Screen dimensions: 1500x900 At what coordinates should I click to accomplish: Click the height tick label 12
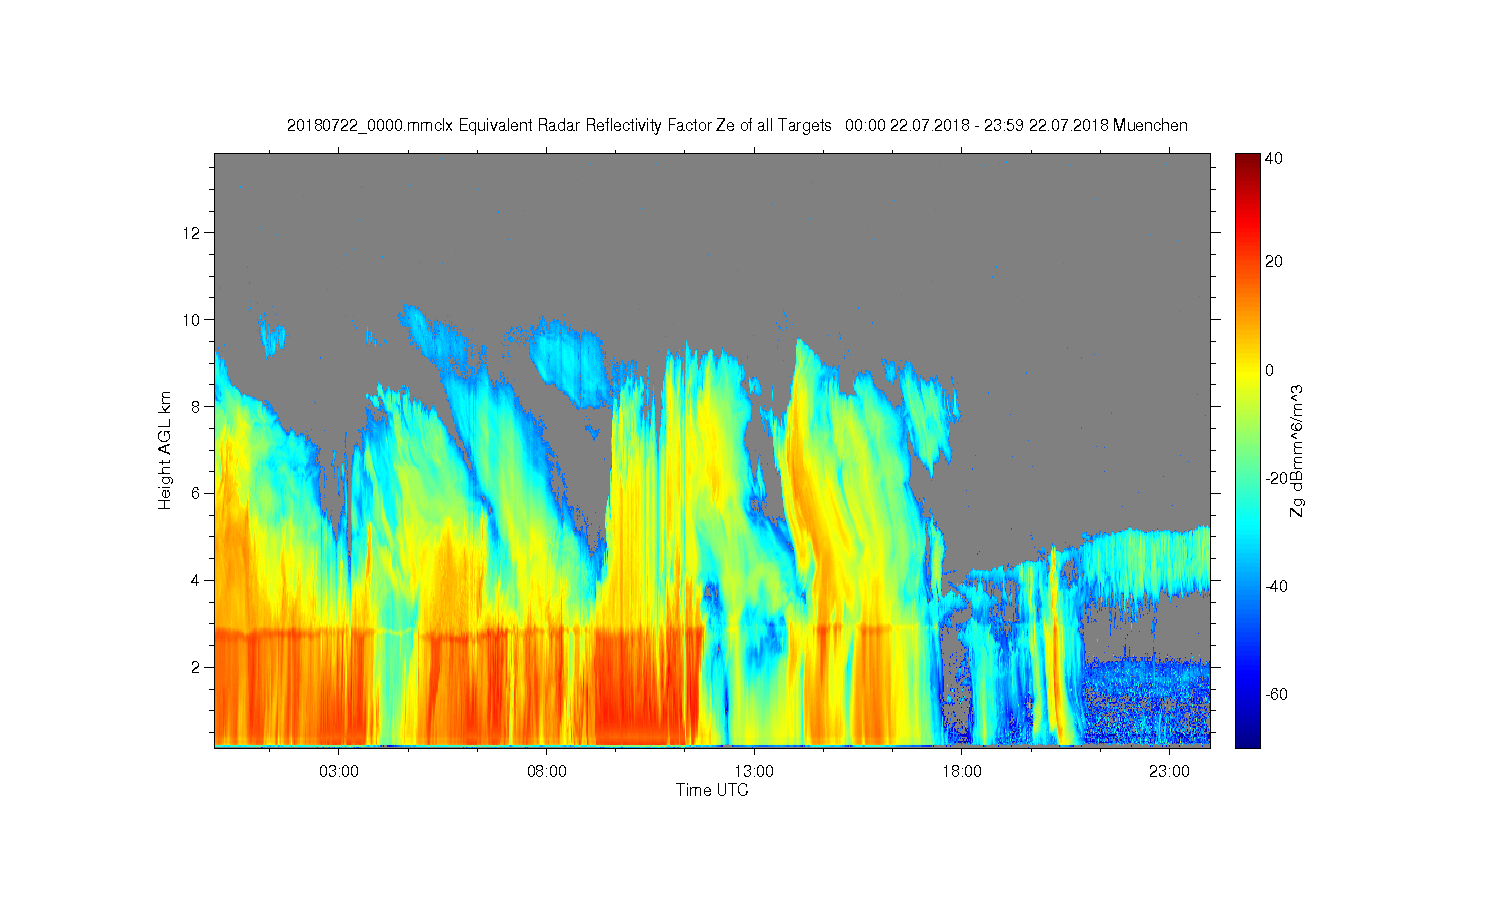click(193, 232)
